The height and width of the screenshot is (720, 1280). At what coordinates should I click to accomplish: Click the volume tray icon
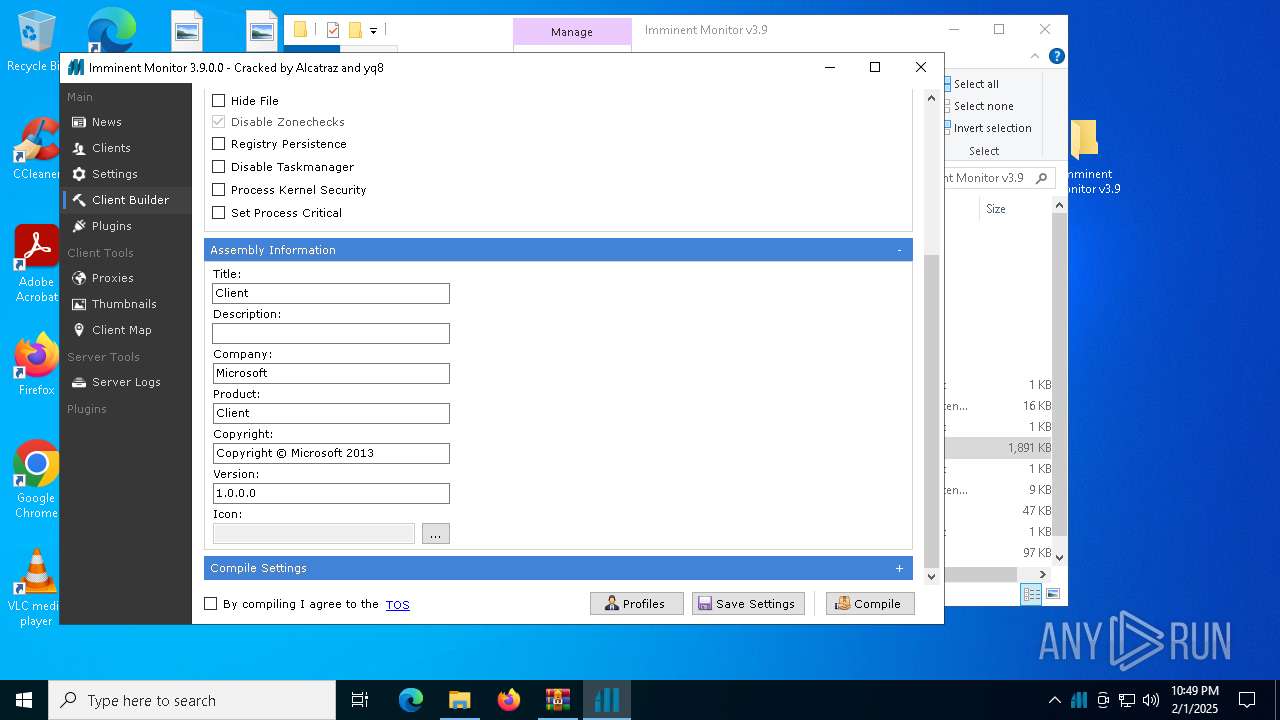(1151, 700)
